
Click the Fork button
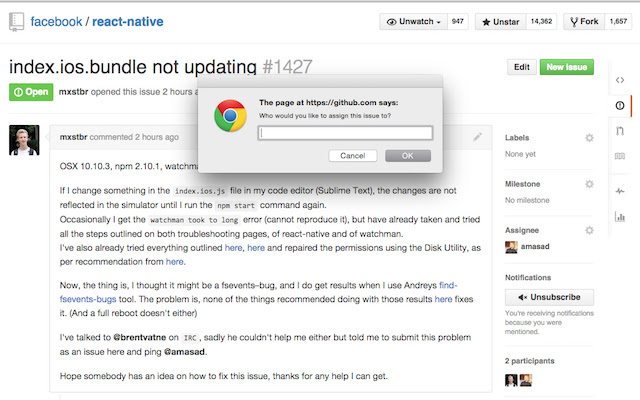tap(584, 22)
